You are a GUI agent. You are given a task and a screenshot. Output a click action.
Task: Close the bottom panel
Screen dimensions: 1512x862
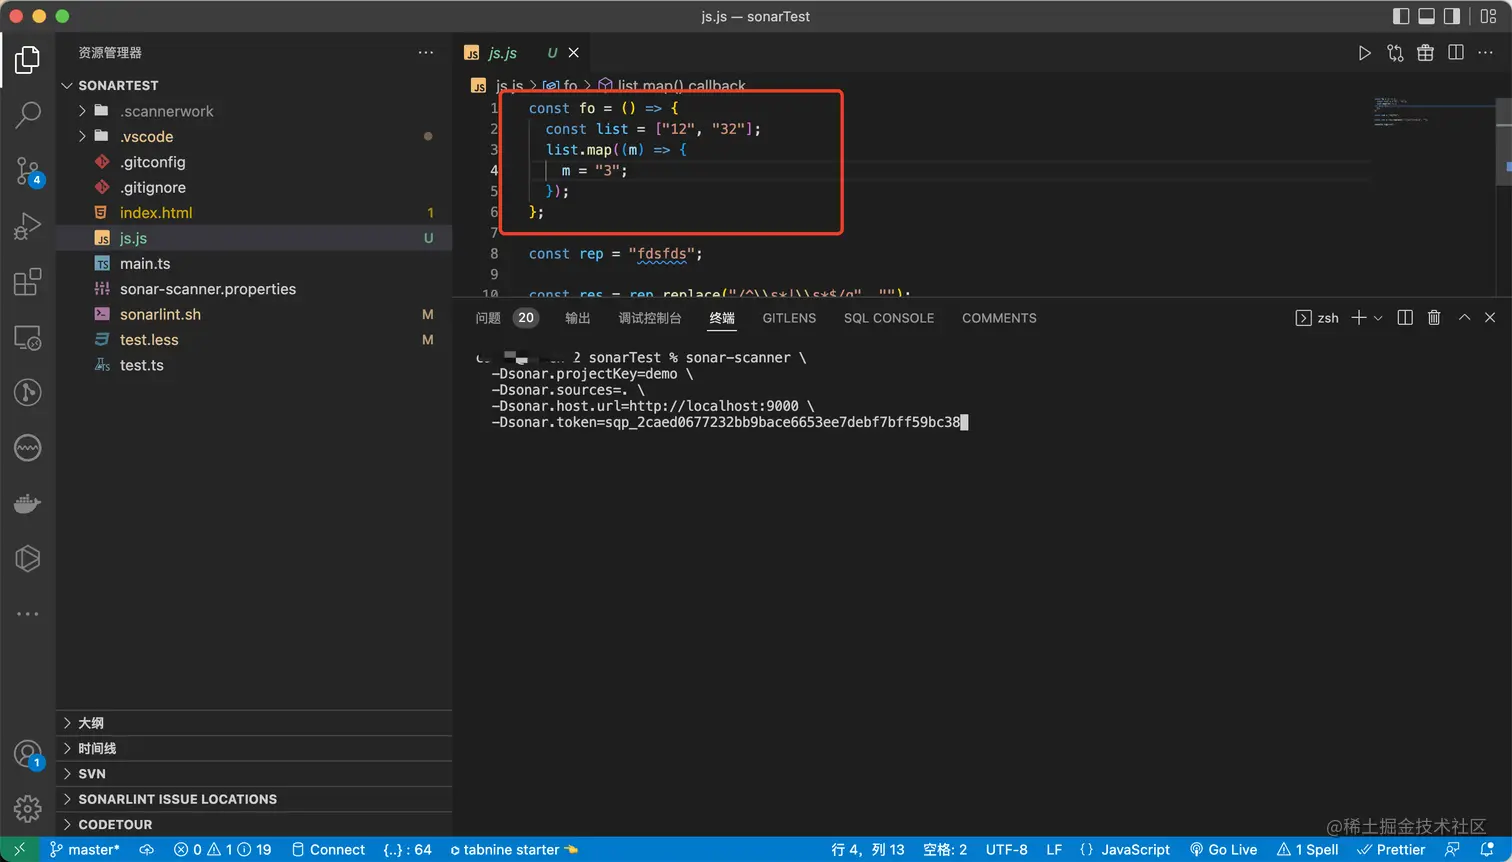1490,318
